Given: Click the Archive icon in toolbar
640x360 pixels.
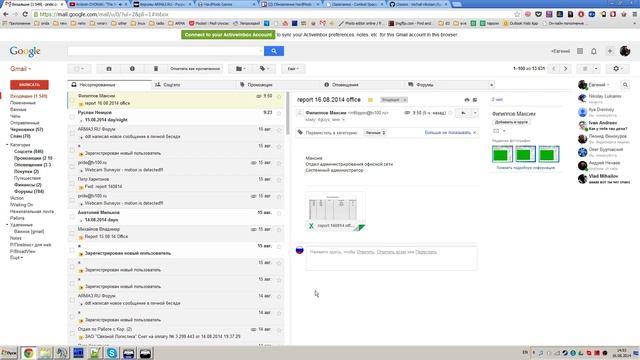Looking at the screenshot, I should point(109,69).
